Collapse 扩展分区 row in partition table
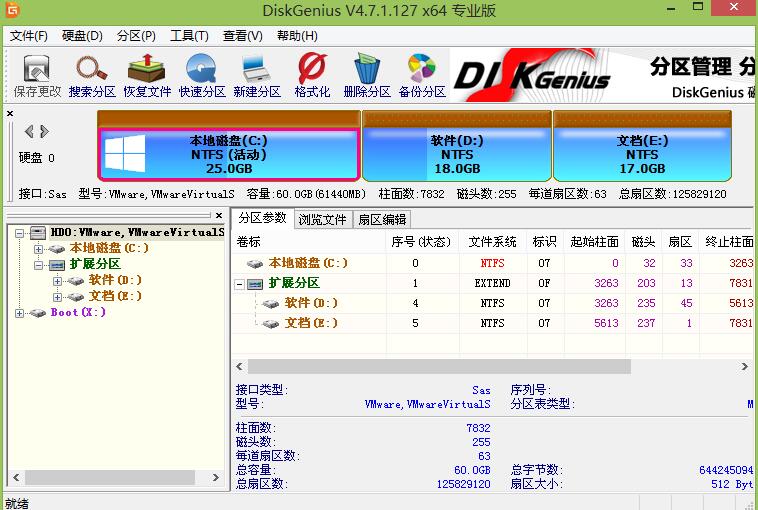Screen dimensions: 758x510 coord(239,284)
